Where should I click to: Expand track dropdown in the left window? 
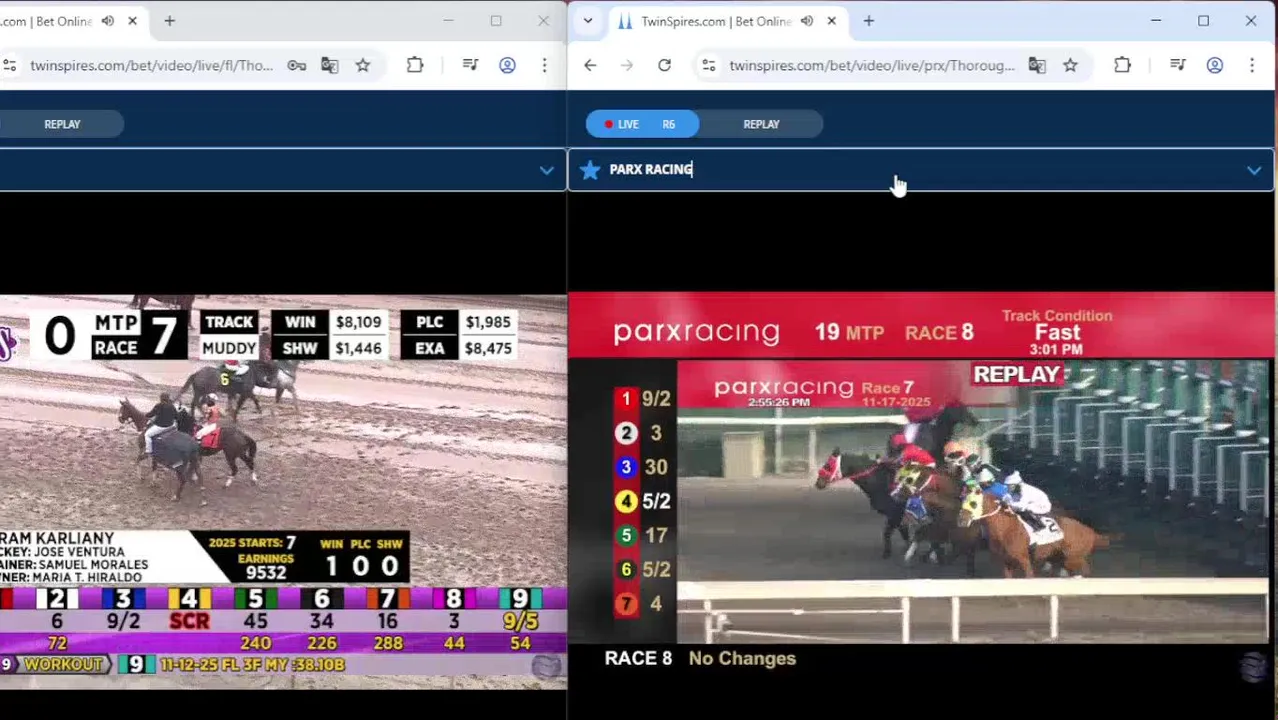point(546,170)
